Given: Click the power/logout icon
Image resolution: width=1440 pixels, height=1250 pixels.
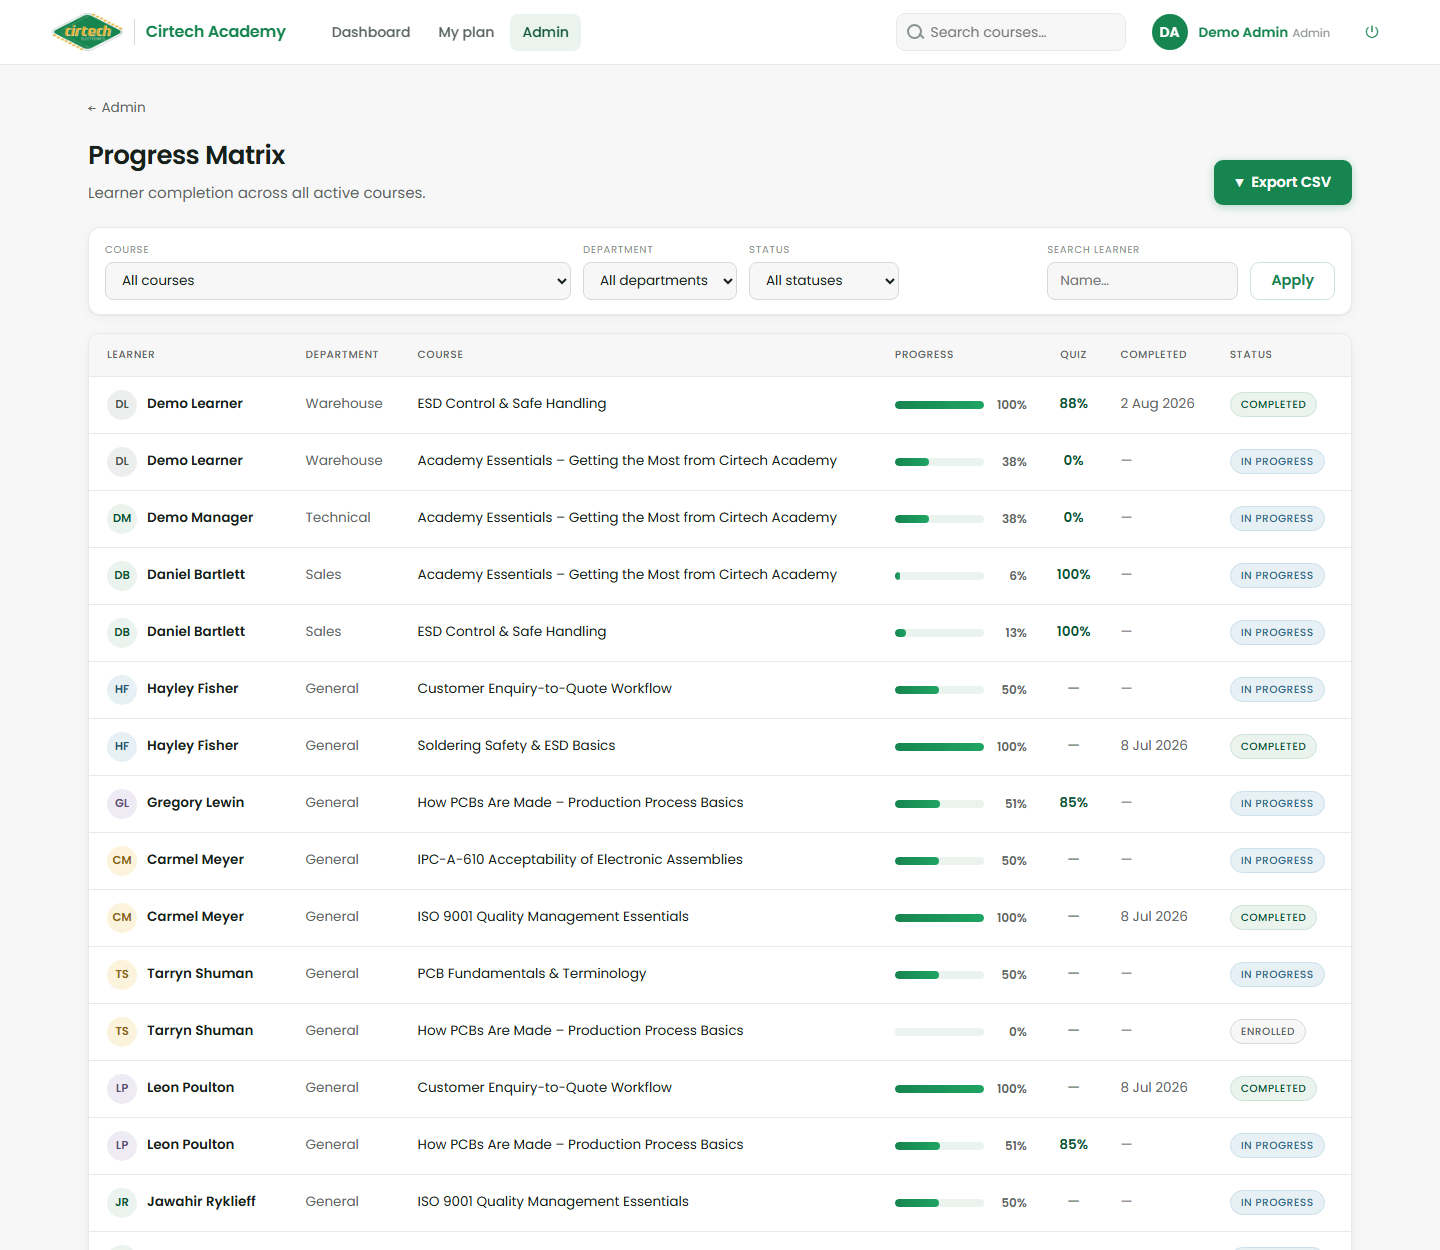Looking at the screenshot, I should click(x=1372, y=32).
